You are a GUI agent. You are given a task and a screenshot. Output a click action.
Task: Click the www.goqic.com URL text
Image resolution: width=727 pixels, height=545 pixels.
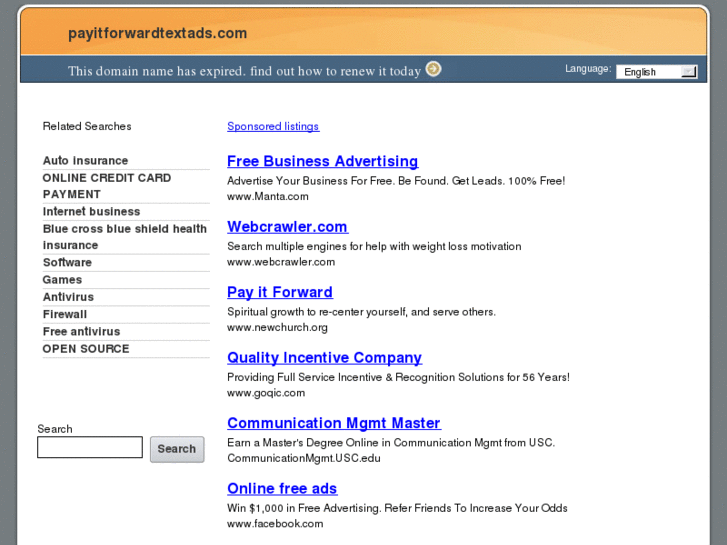(266, 392)
